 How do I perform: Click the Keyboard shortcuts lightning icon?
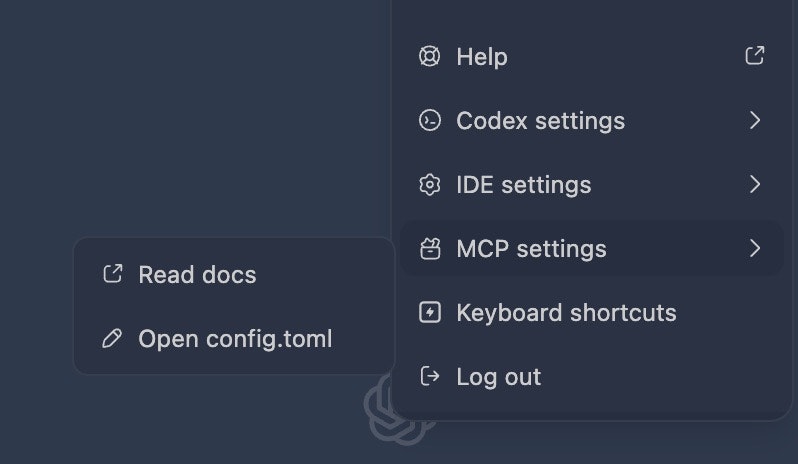tap(429, 313)
